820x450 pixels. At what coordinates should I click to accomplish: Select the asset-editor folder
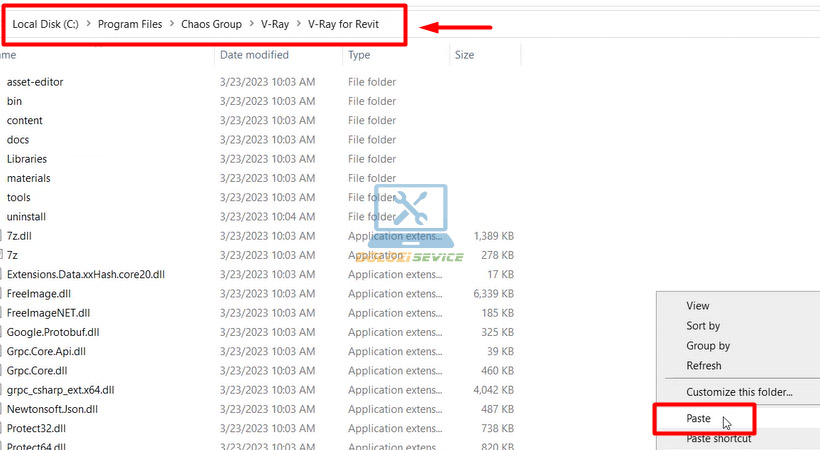[35, 82]
